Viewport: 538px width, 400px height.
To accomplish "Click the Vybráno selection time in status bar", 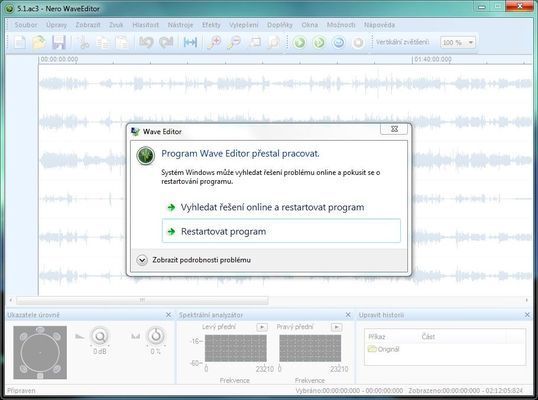I will tap(349, 391).
